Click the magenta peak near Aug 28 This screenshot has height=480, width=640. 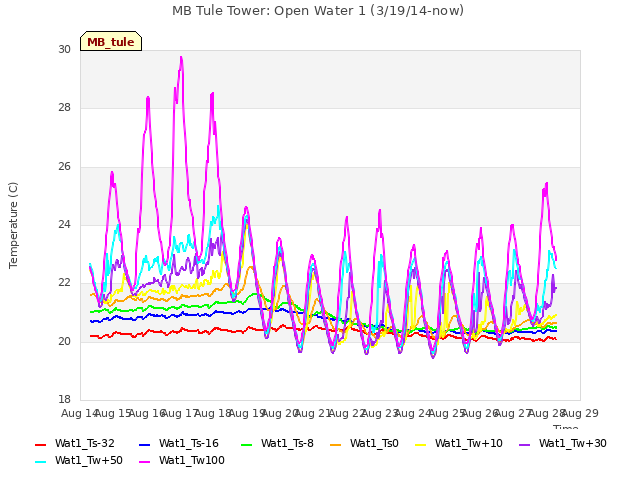coord(546,184)
